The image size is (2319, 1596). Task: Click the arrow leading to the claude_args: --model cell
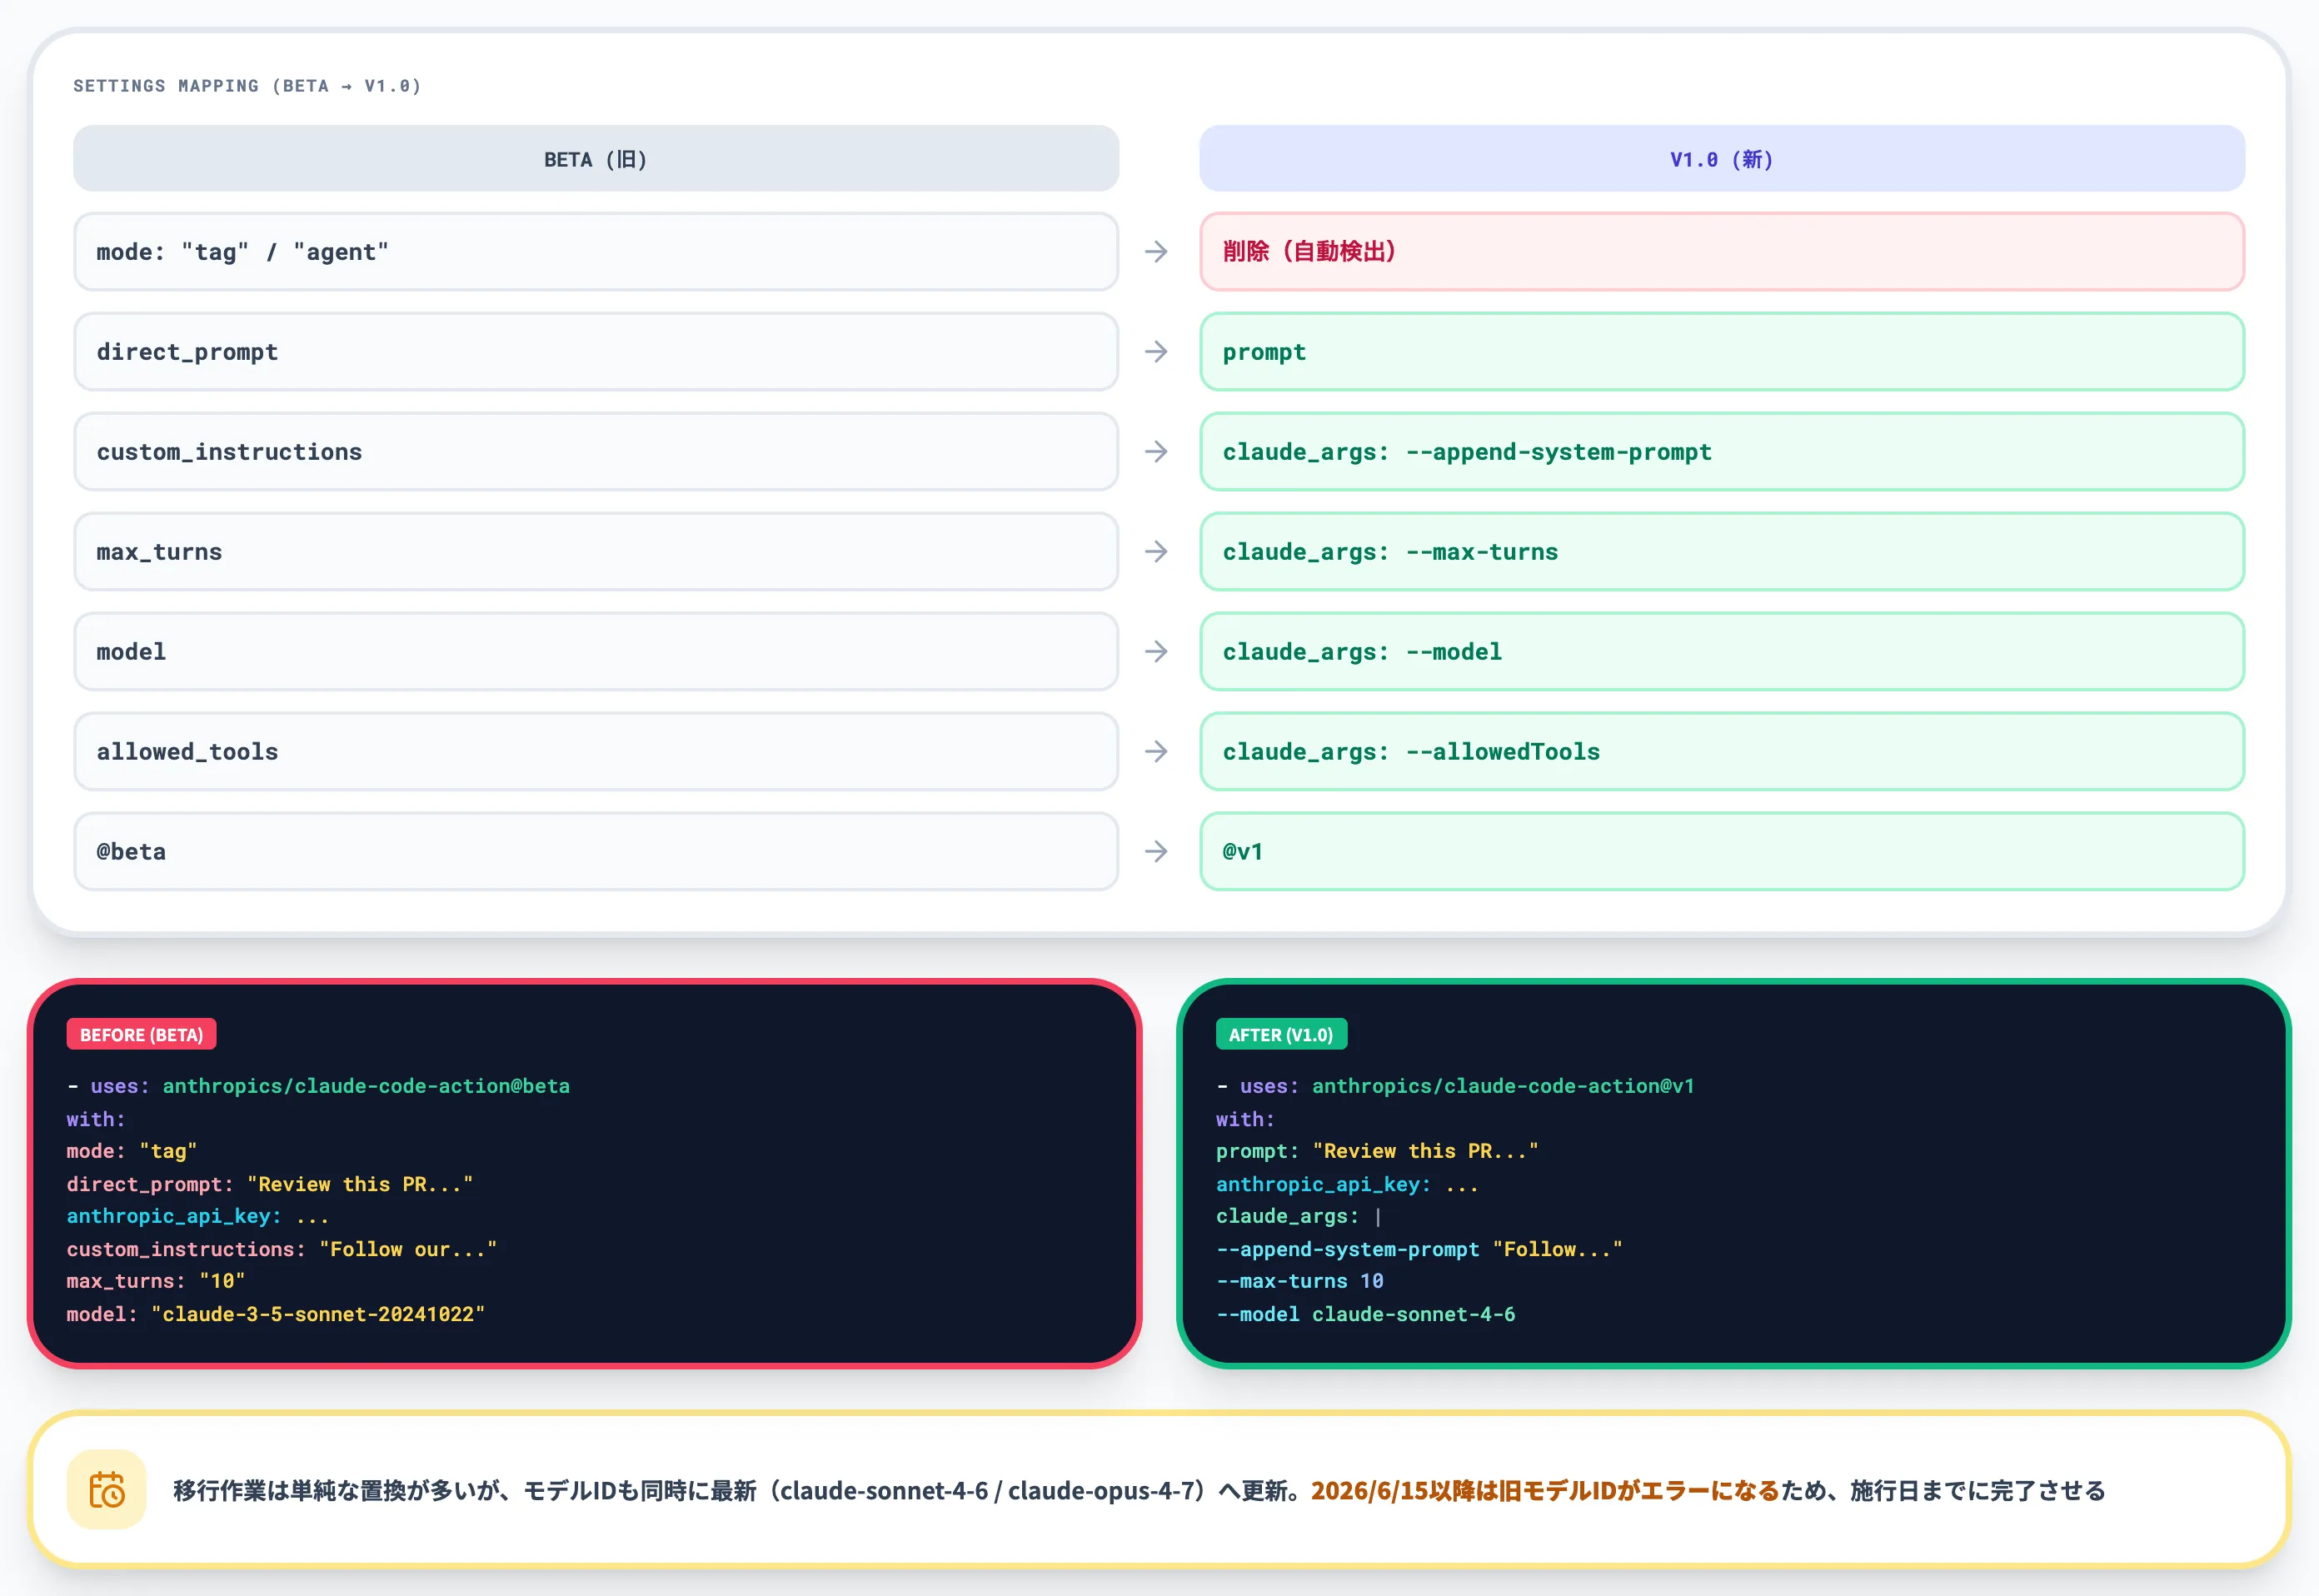point(1157,652)
